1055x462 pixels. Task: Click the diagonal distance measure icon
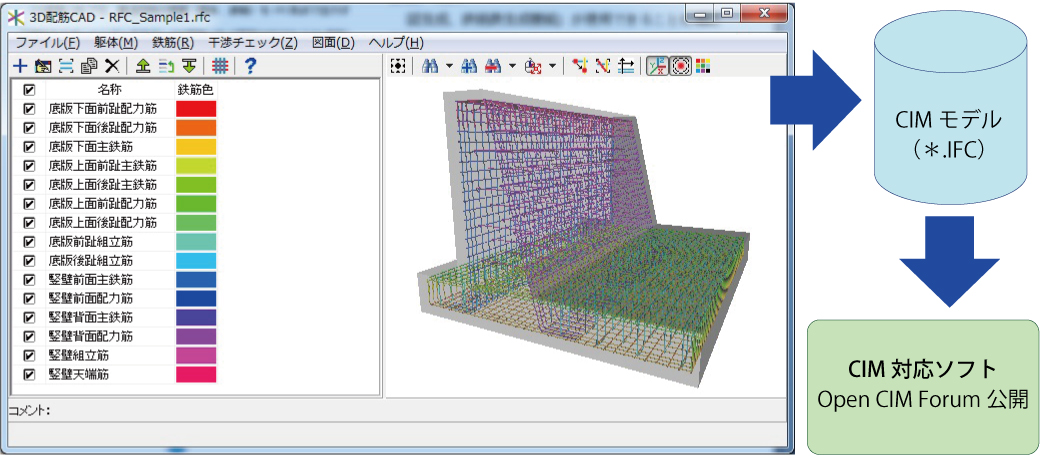tap(603, 66)
